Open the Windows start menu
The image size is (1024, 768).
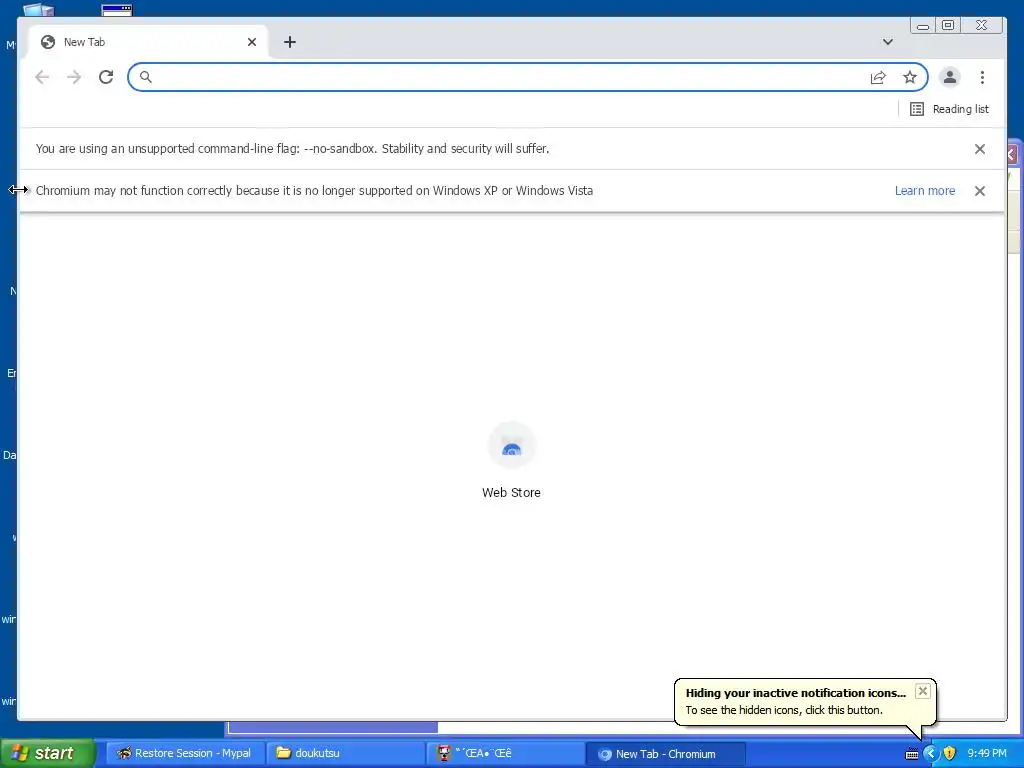pyautogui.click(x=48, y=753)
